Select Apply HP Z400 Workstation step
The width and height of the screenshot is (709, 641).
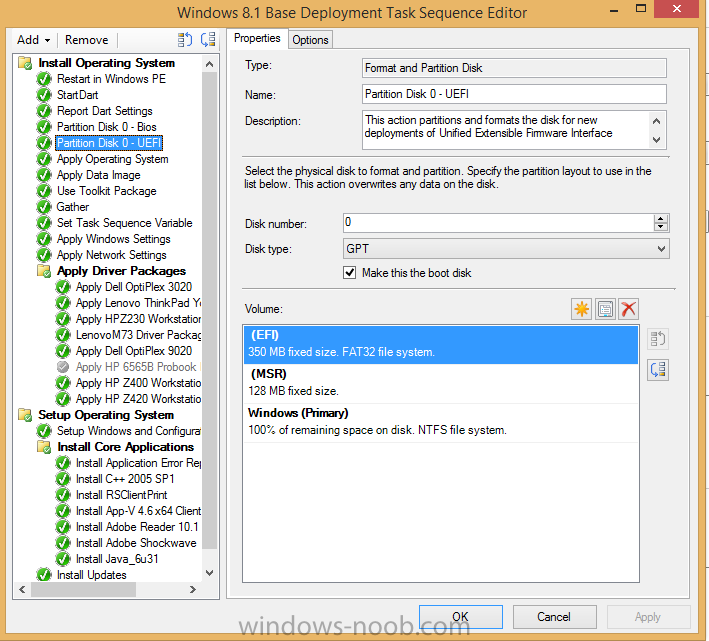click(138, 383)
